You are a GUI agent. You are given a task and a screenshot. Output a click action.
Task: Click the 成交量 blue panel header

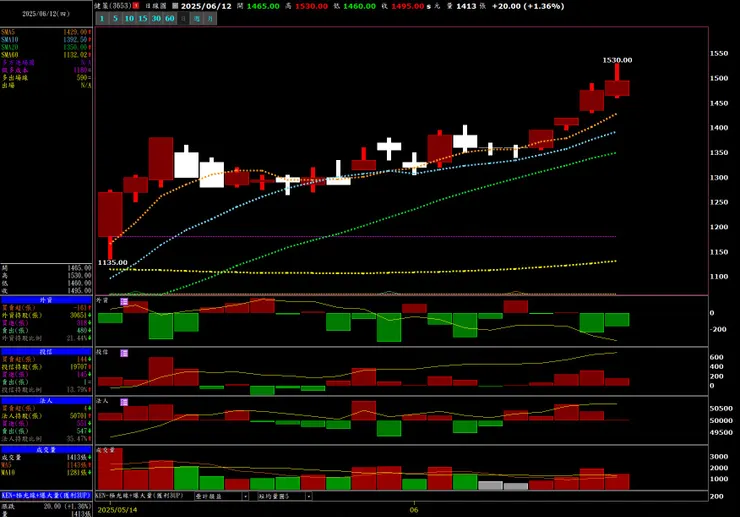pyautogui.click(x=46, y=450)
